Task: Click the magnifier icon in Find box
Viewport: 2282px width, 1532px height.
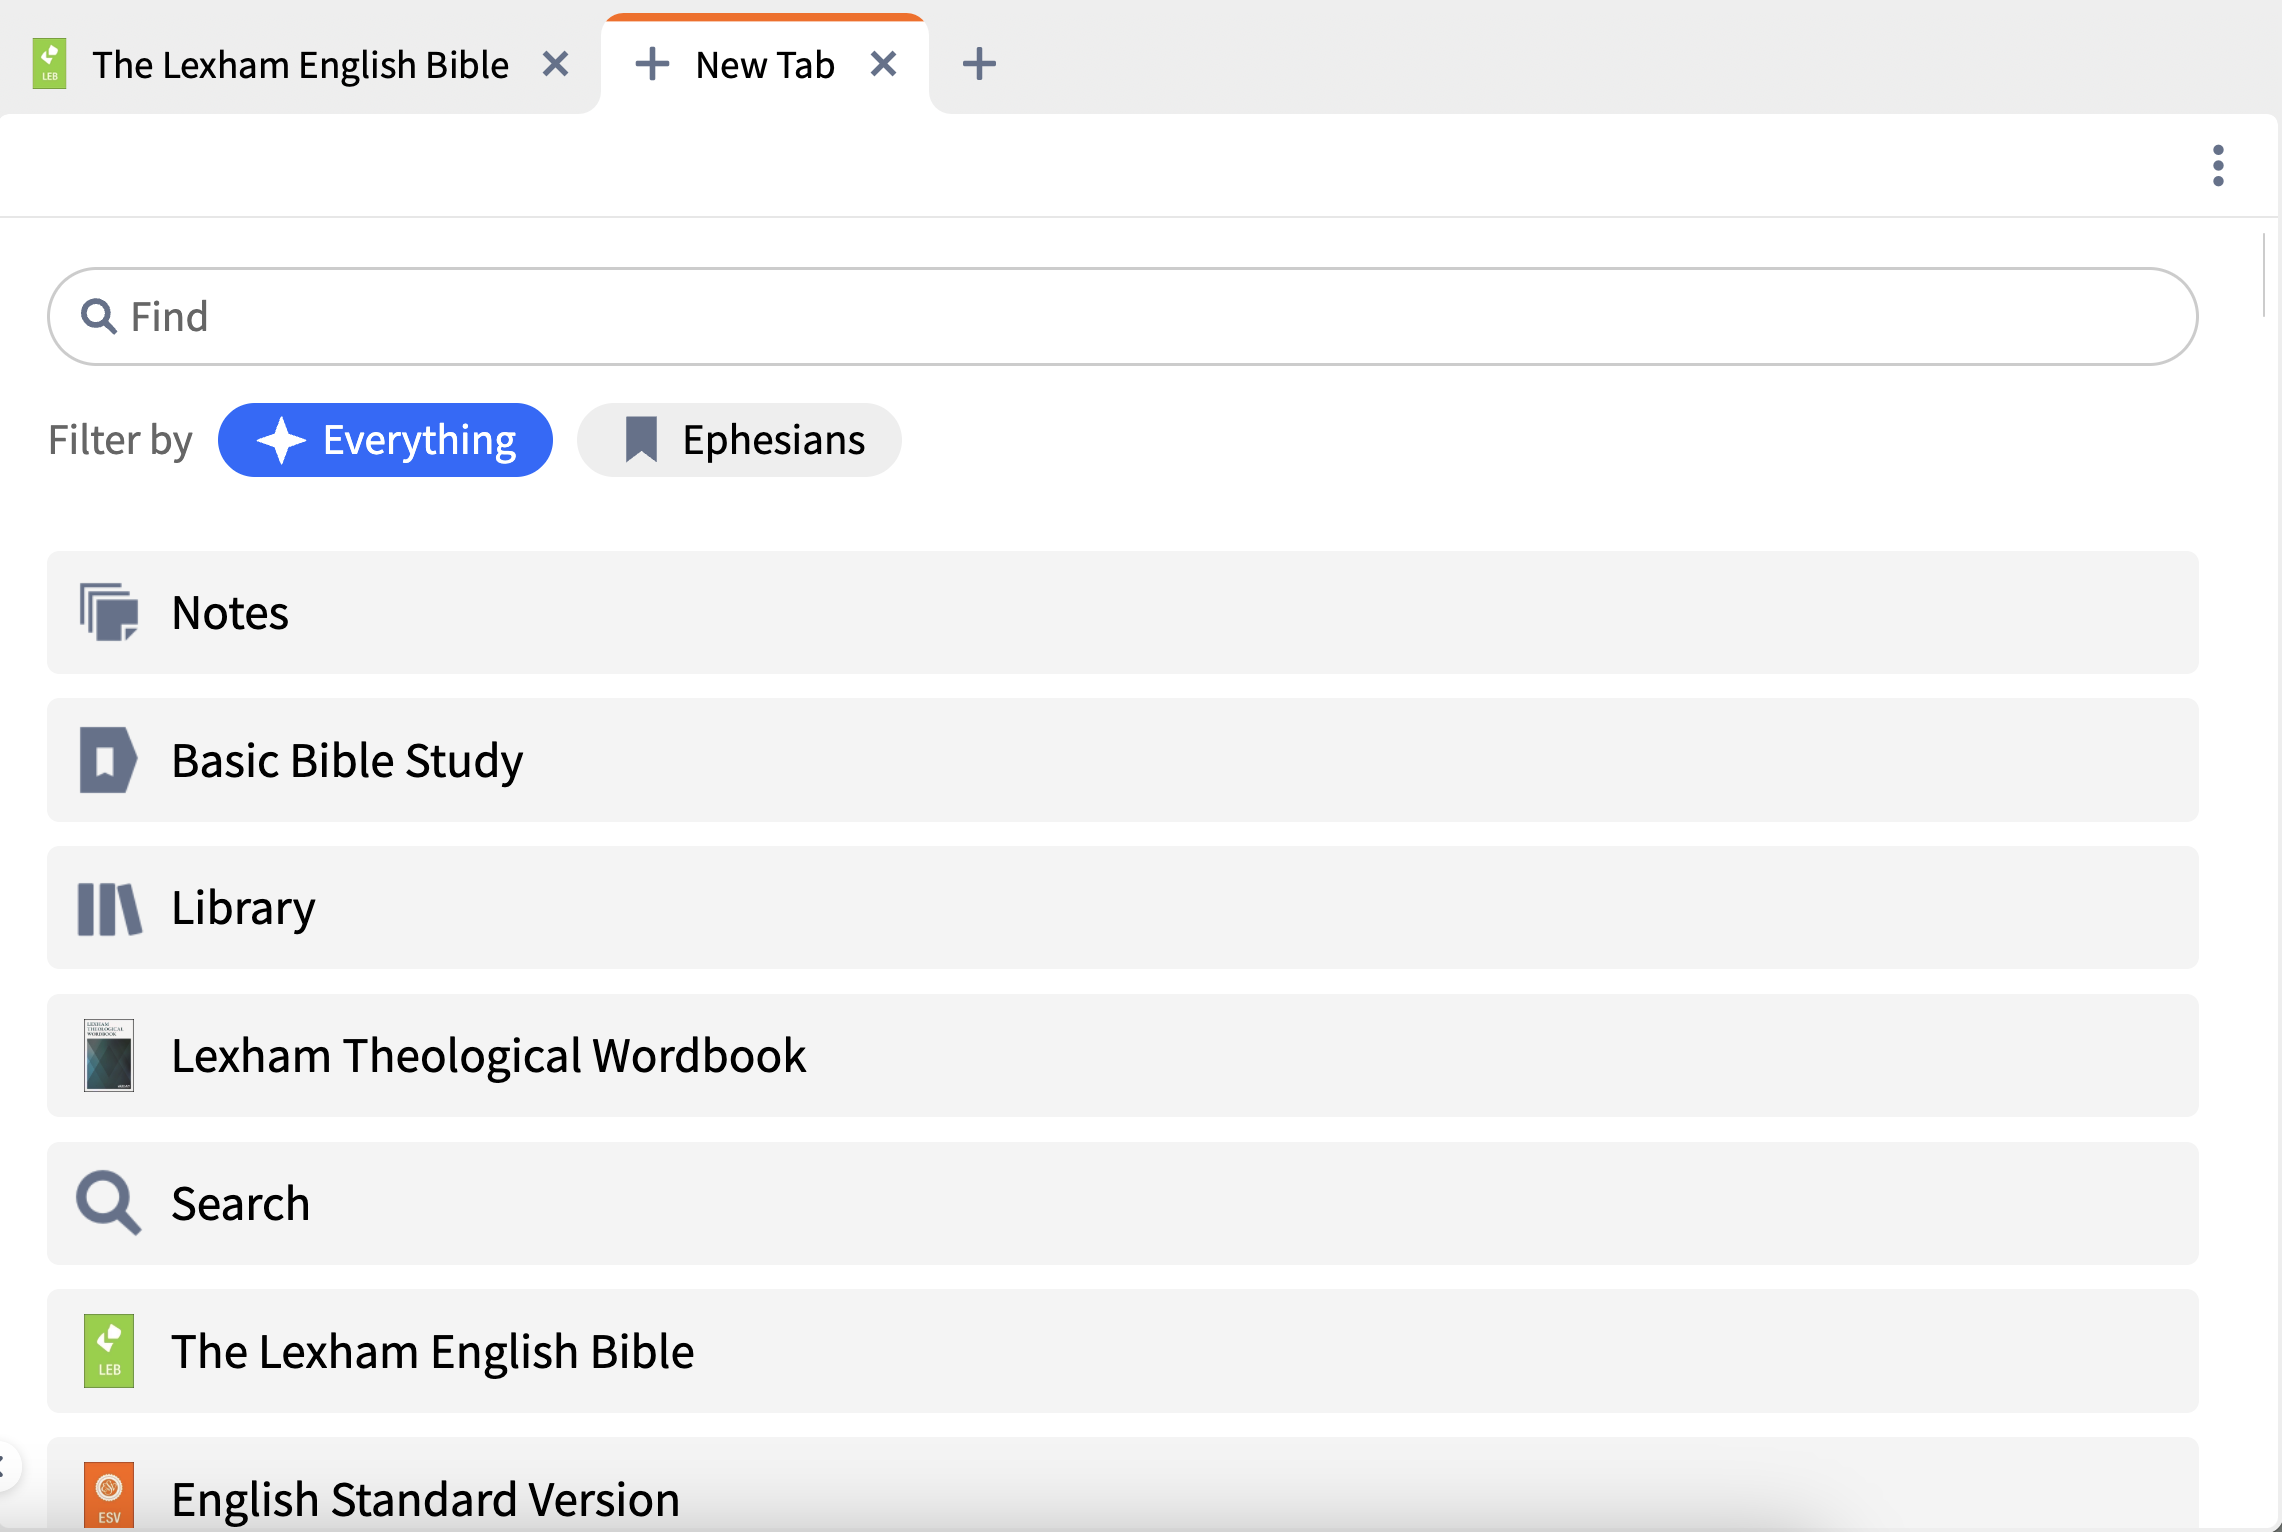Action: click(x=98, y=316)
